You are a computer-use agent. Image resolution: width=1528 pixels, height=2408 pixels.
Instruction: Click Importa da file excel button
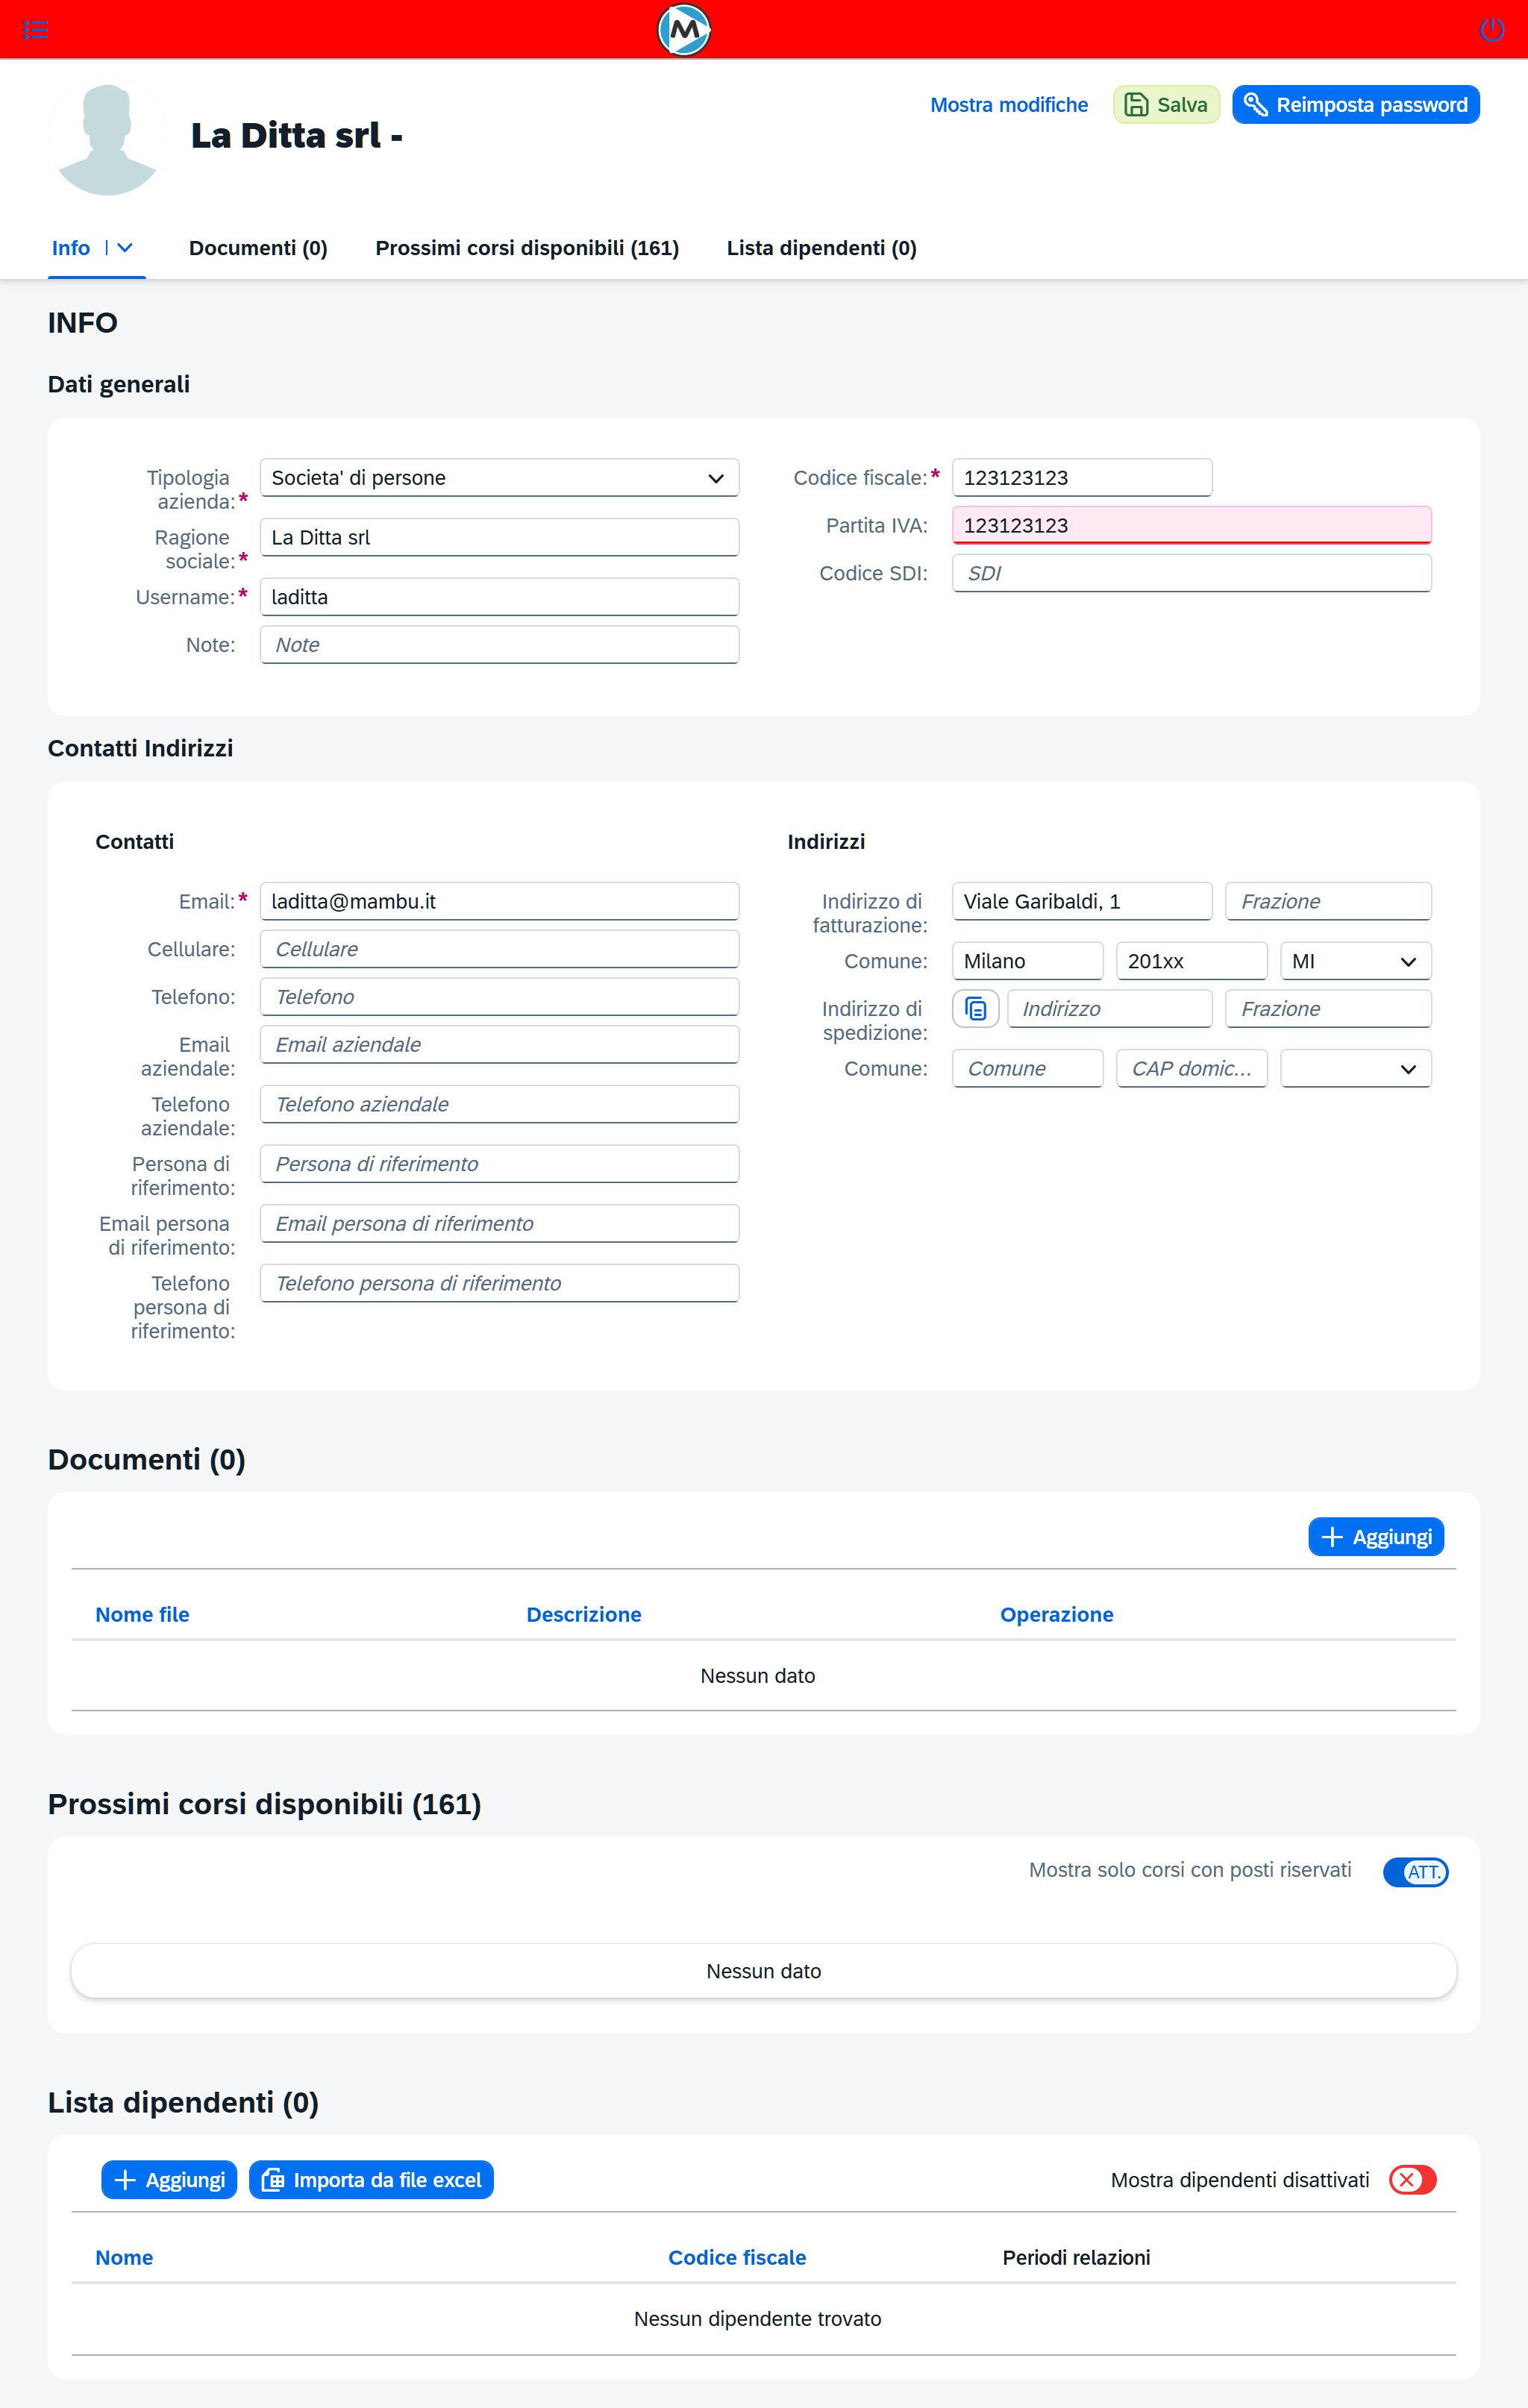click(x=371, y=2180)
